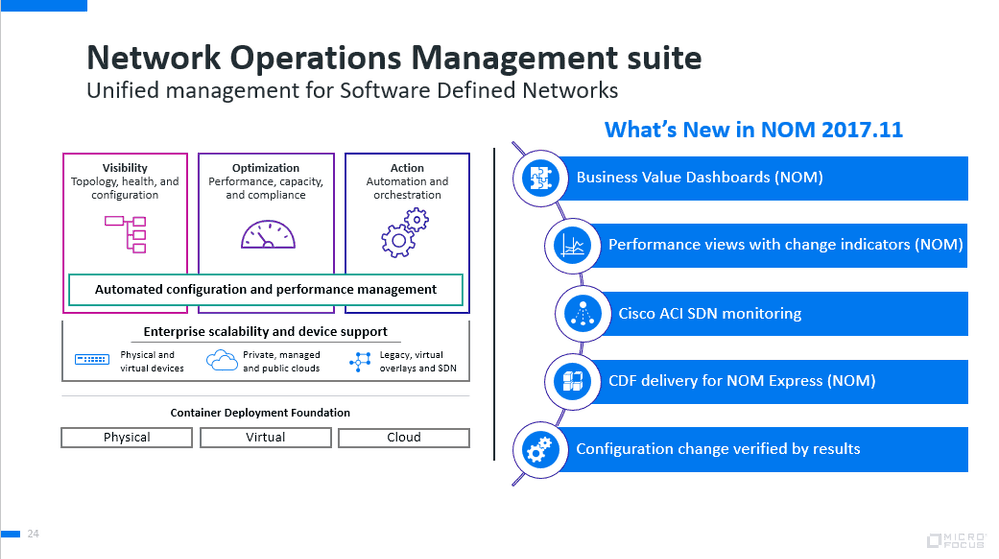Click the physical devices switch icon
This screenshot has width=999, height=559.
tap(93, 361)
